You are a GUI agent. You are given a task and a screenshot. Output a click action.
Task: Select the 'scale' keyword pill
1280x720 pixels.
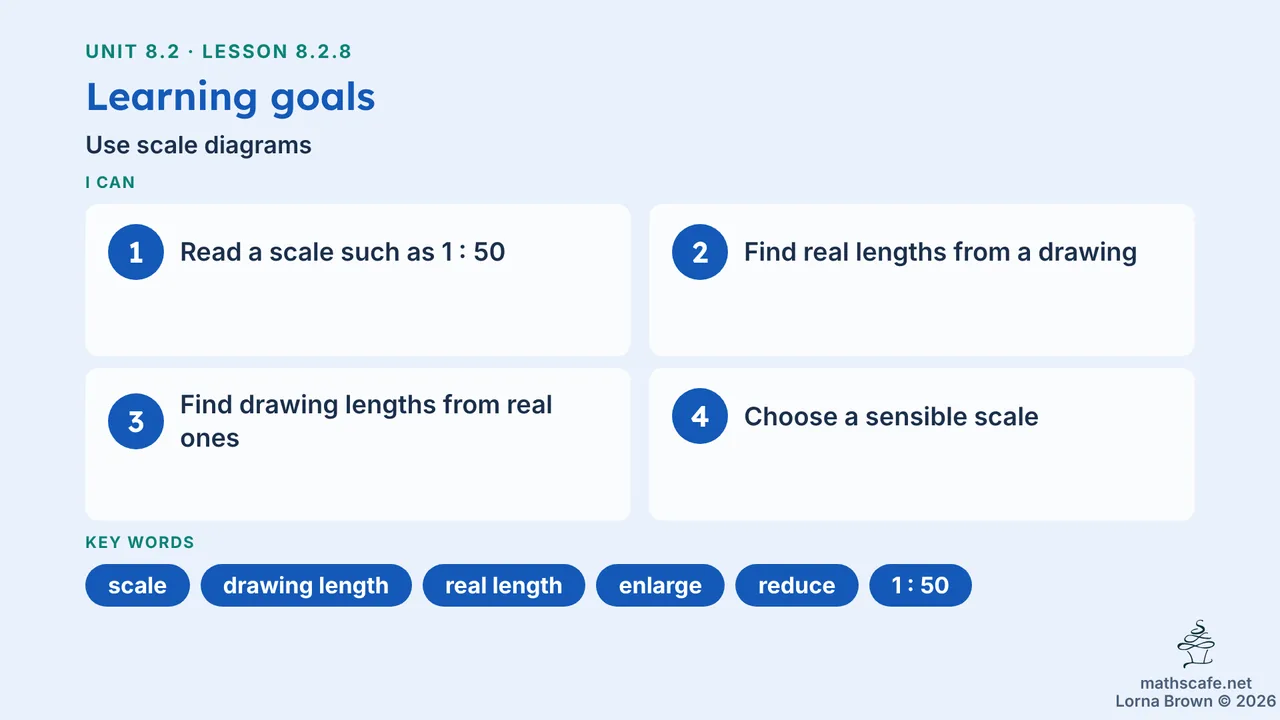[138, 585]
